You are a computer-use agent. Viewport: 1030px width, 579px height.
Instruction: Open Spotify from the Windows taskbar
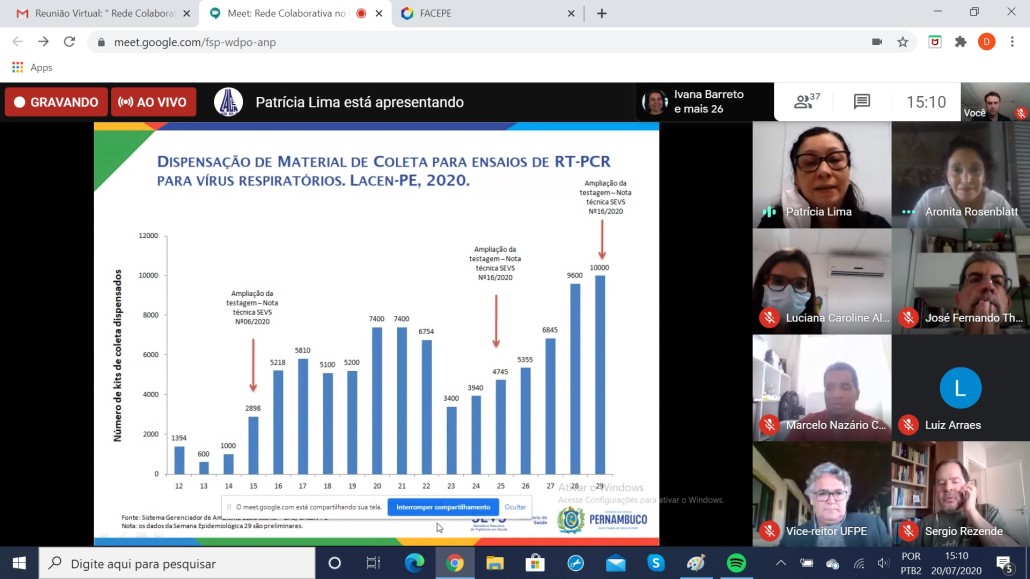point(736,563)
